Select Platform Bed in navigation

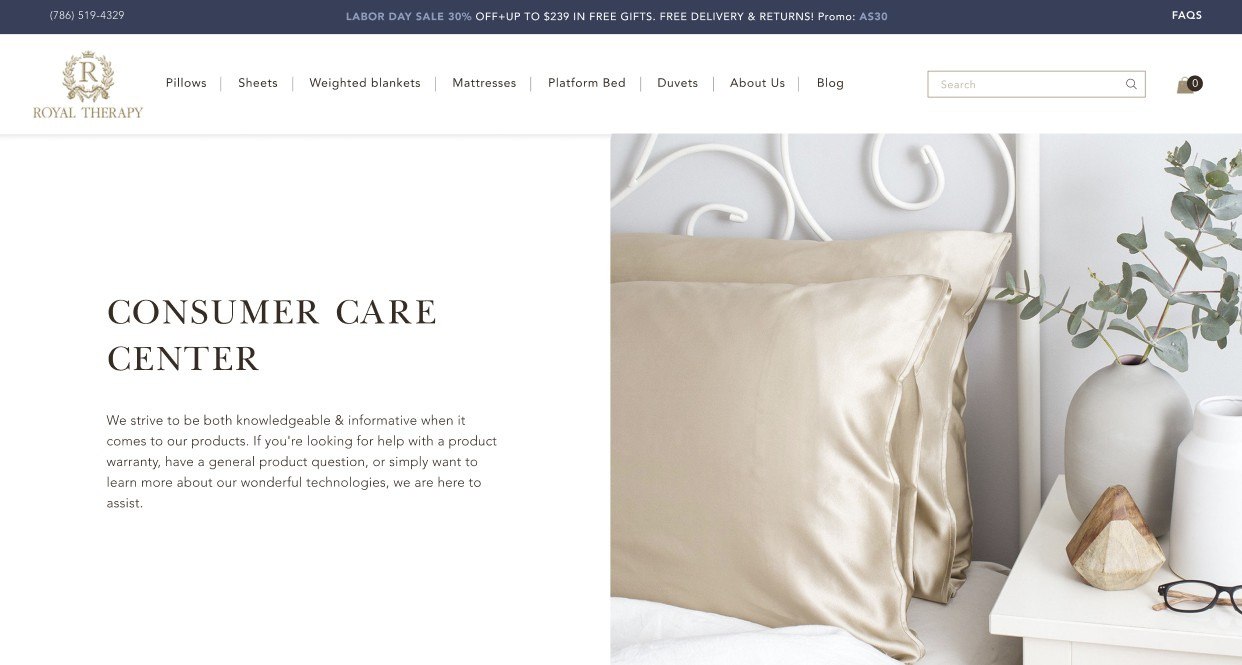(587, 83)
